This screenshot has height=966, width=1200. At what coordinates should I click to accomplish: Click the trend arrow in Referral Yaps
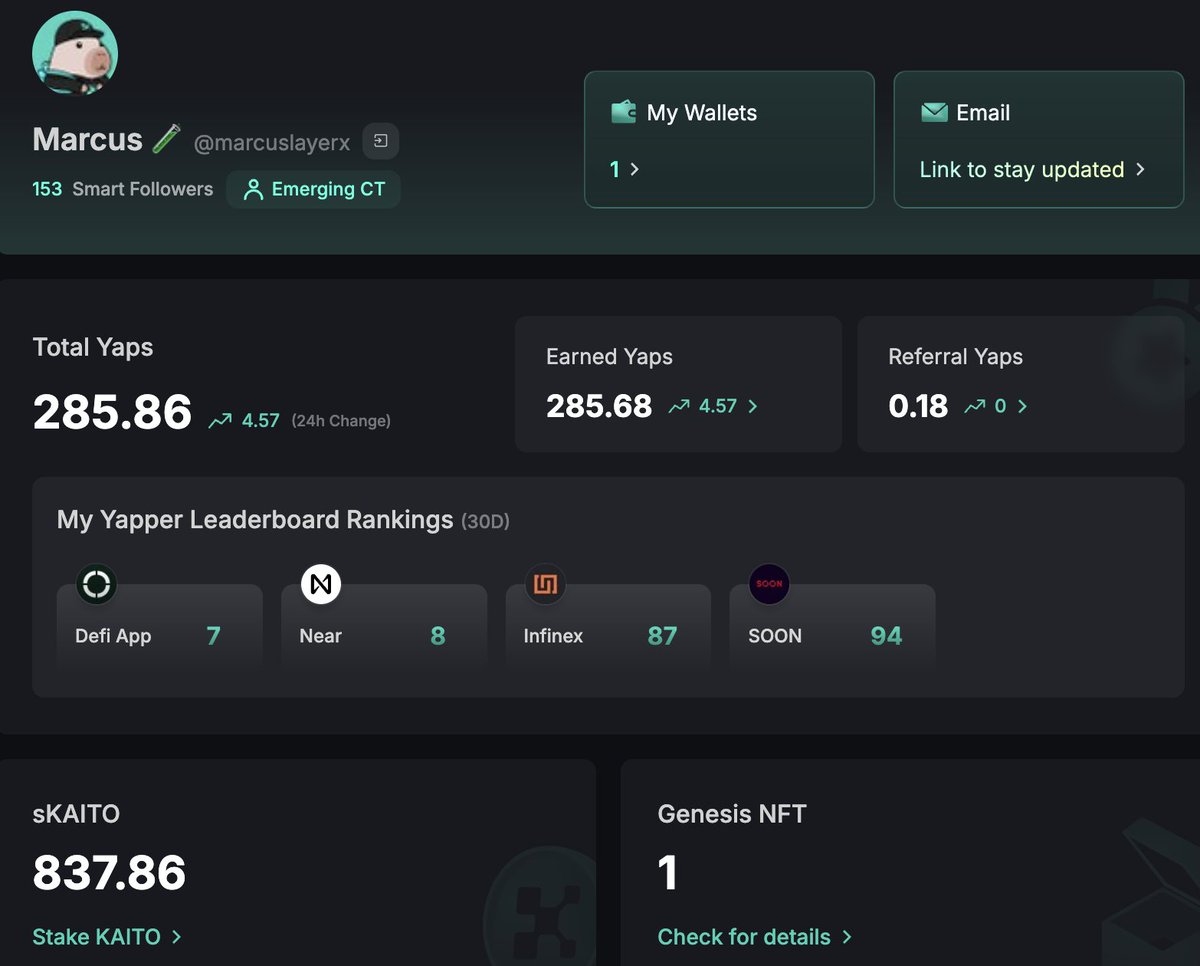974,406
